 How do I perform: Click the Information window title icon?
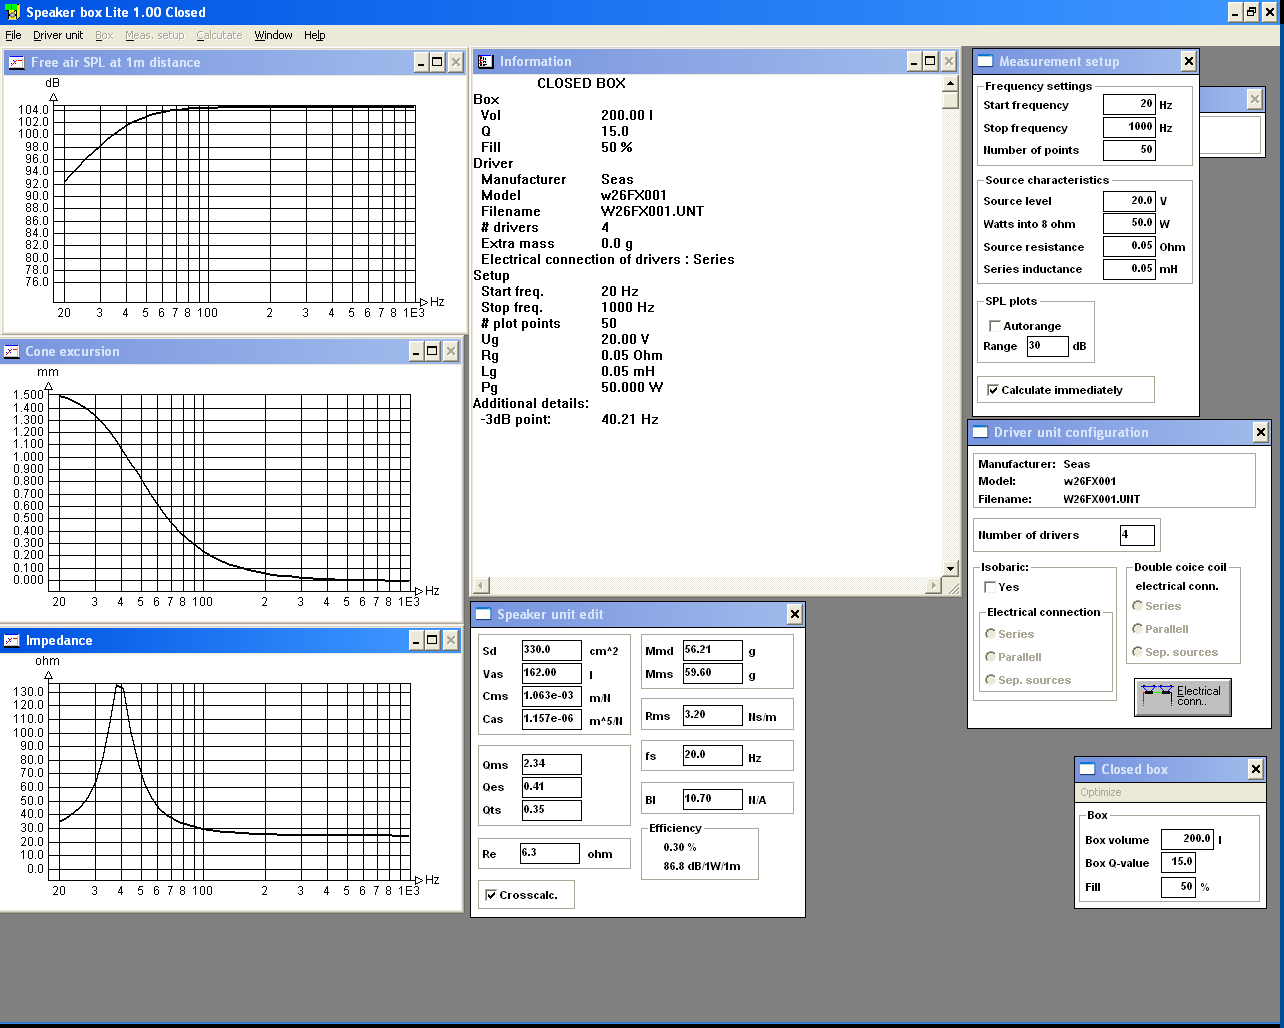[486, 62]
